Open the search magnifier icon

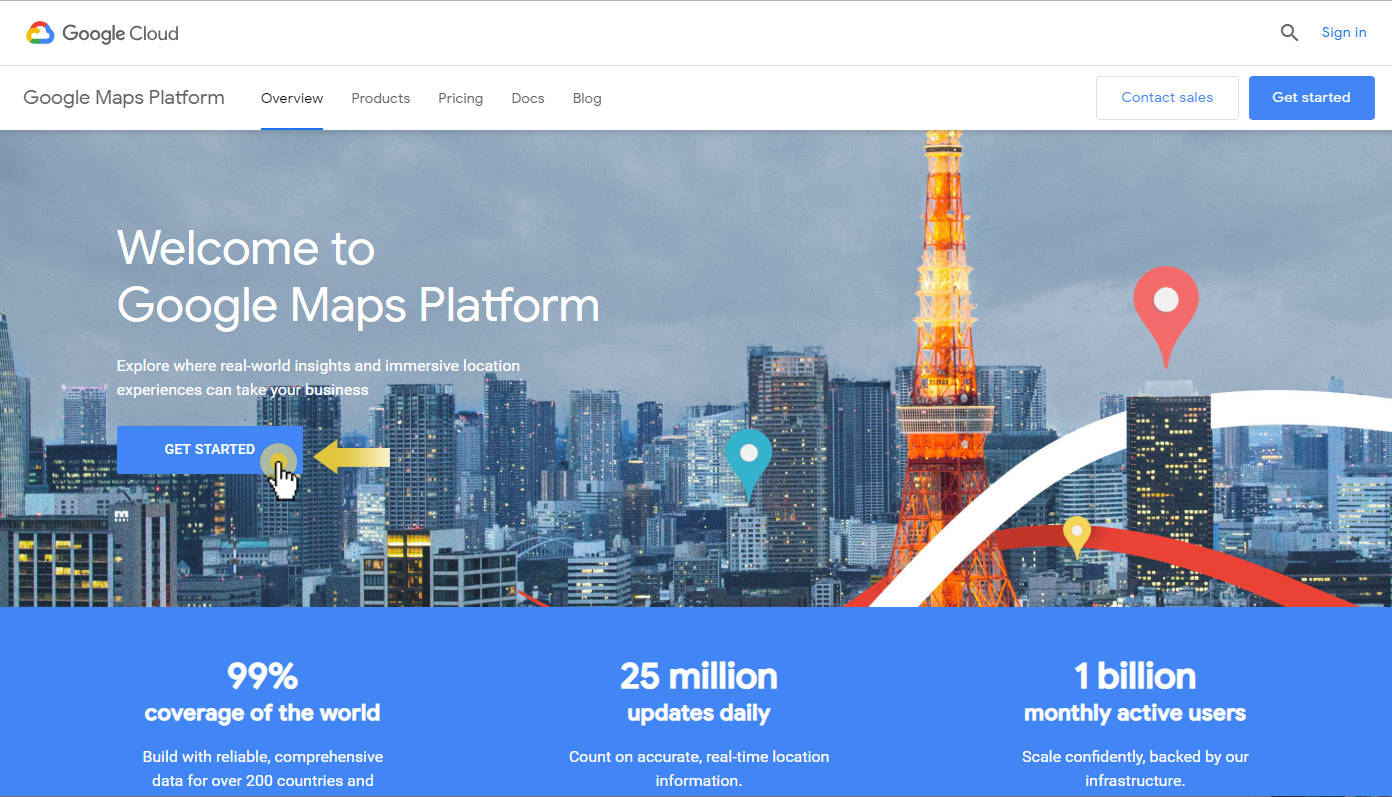click(1289, 32)
